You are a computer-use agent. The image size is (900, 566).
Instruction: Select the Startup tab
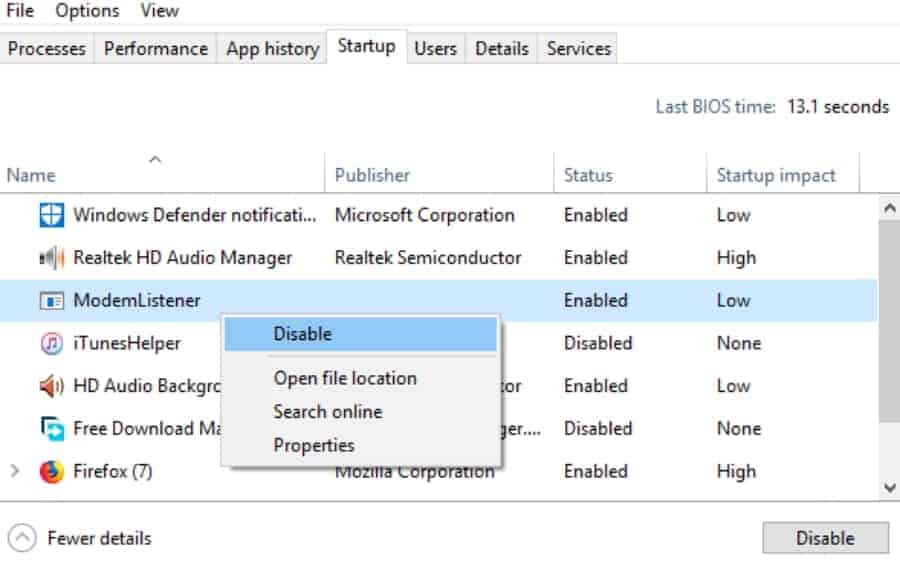pyautogui.click(x=366, y=46)
